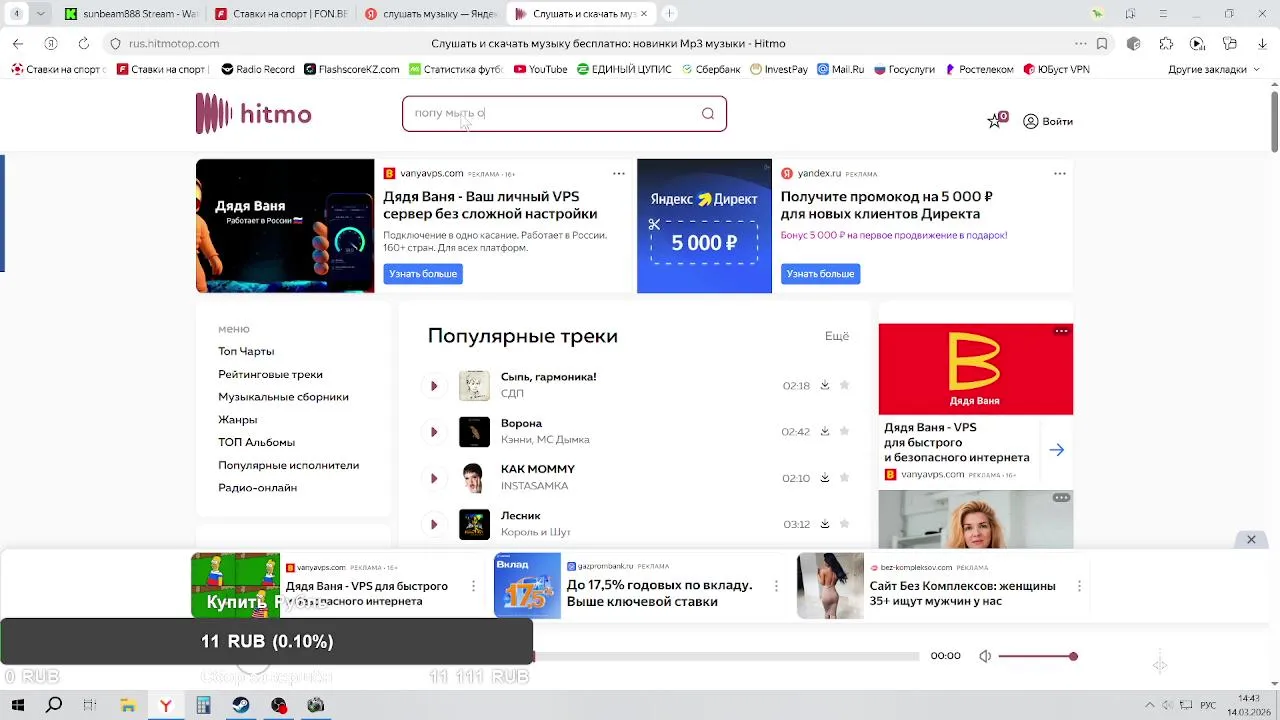Open Windows Start menu
This screenshot has height=720, width=1280.
click(17, 705)
